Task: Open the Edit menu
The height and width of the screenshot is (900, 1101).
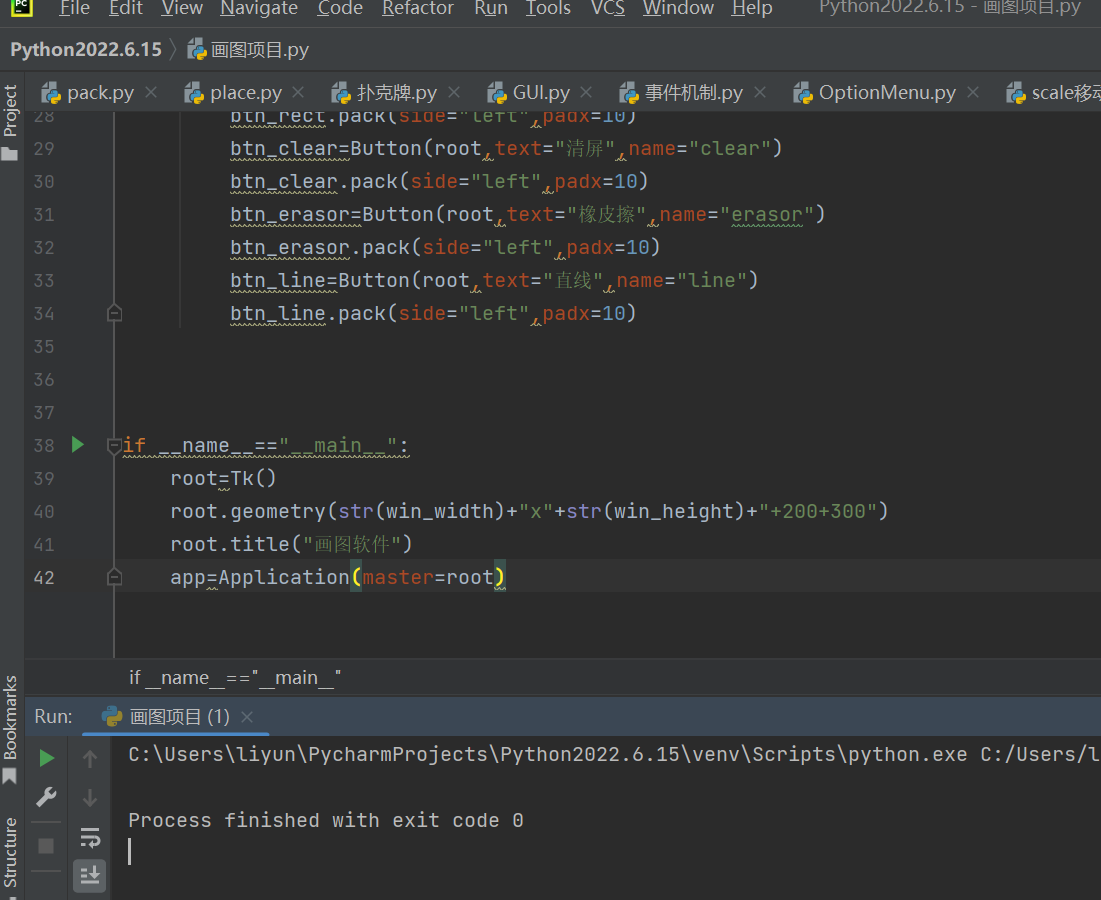Action: click(x=126, y=8)
